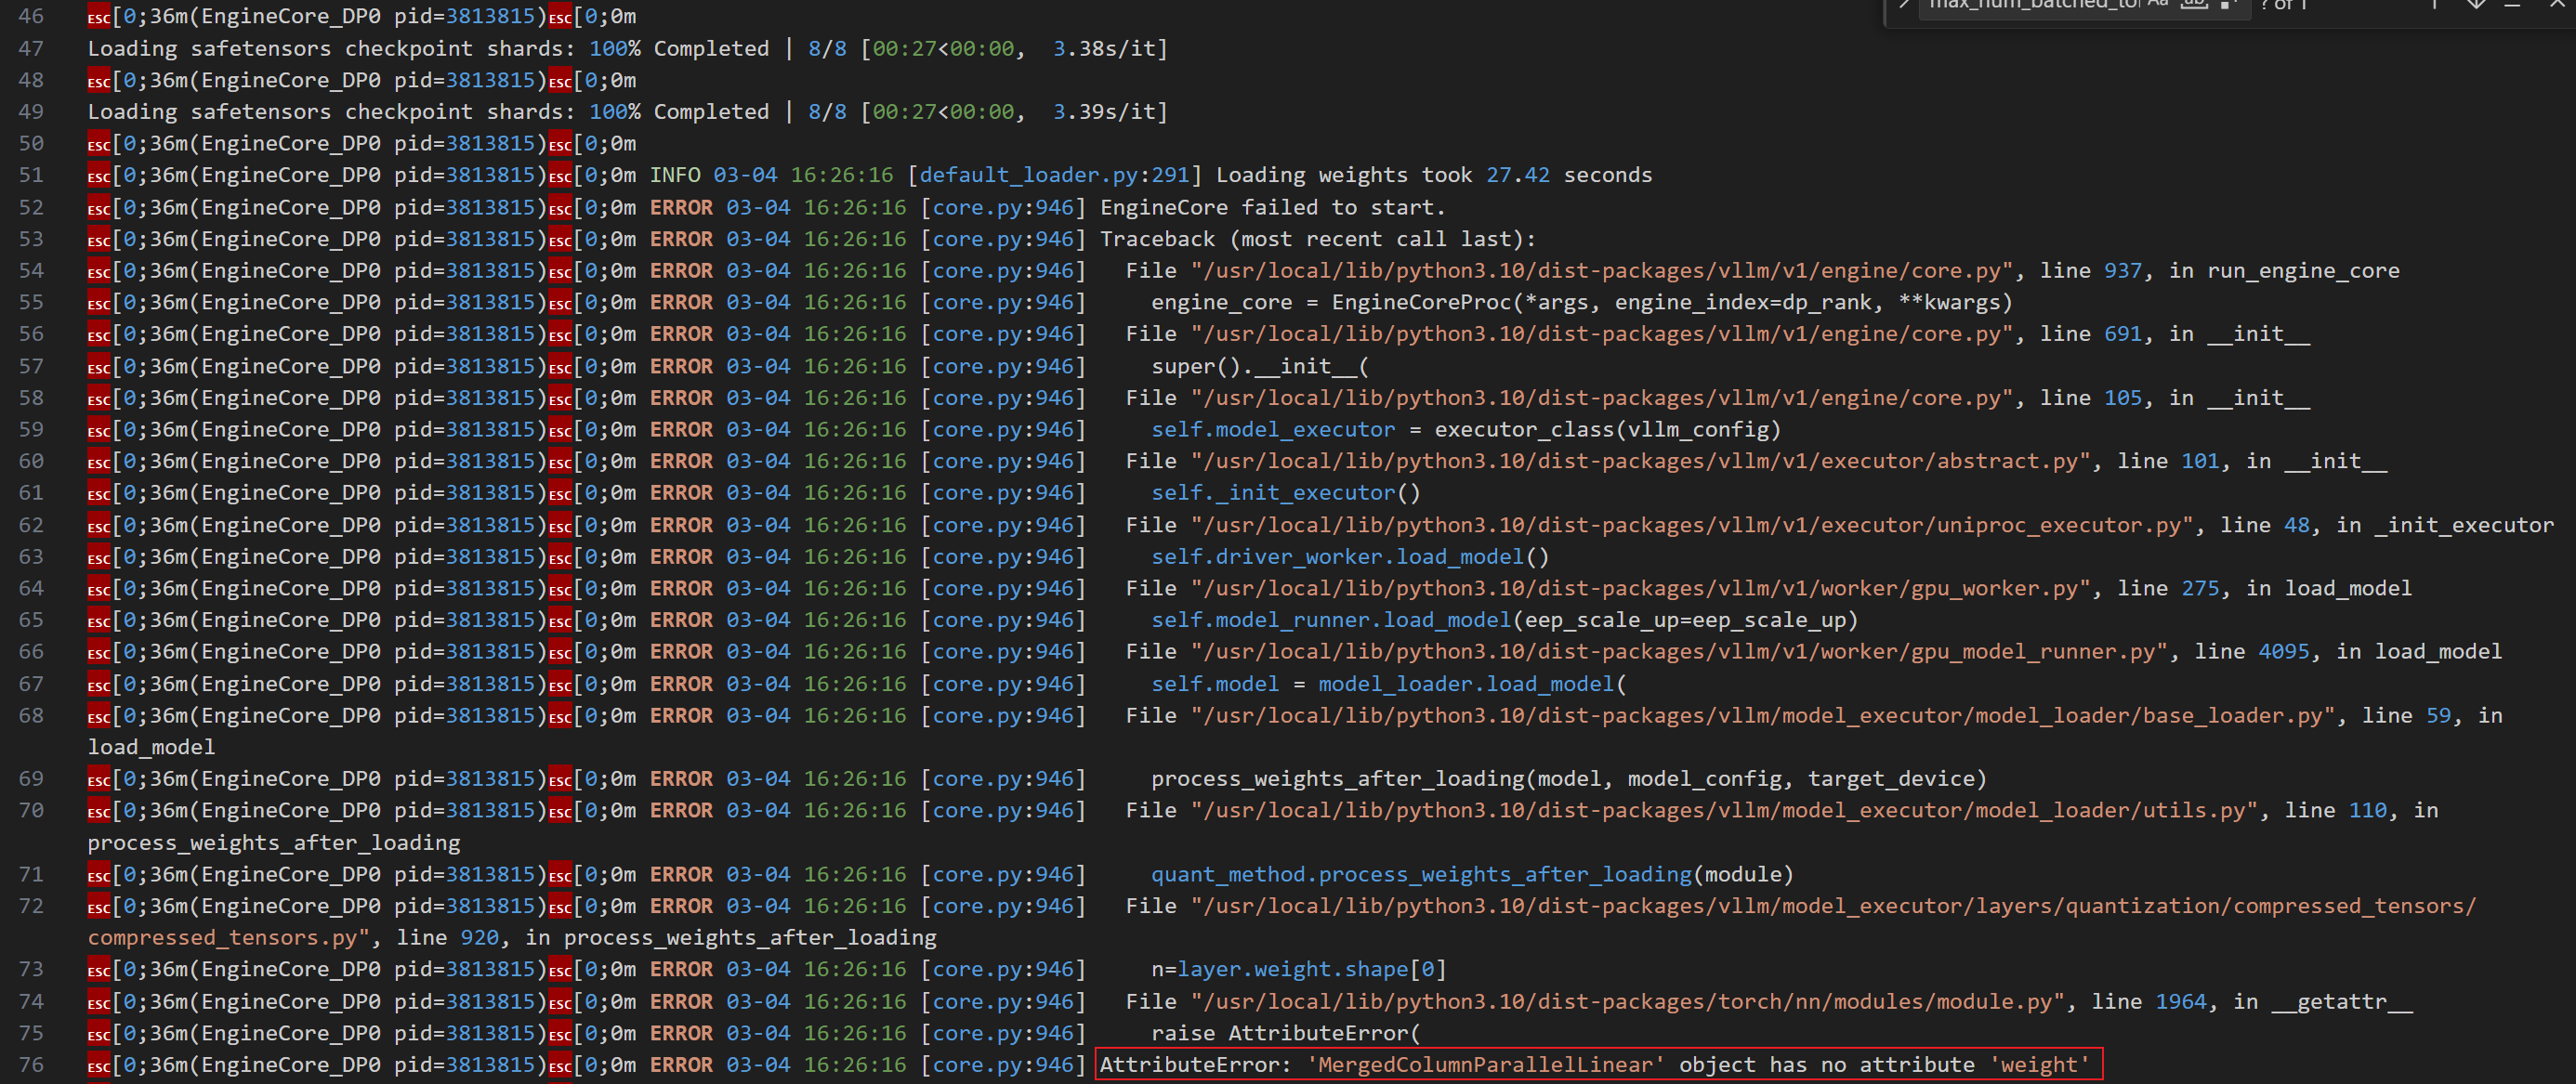Click 'Loading weights took 27.42 seconds' text
The height and width of the screenshot is (1084, 2576).
point(1434,175)
